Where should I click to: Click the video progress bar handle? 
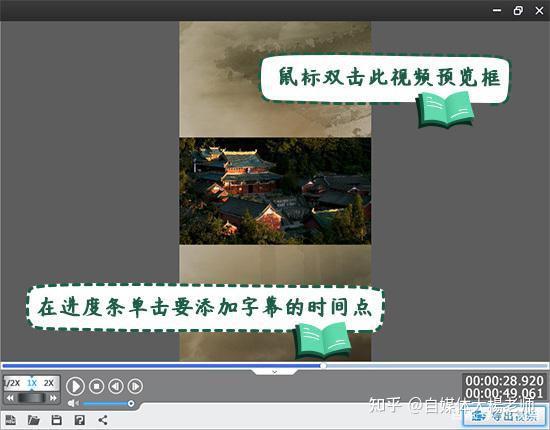click(x=323, y=366)
